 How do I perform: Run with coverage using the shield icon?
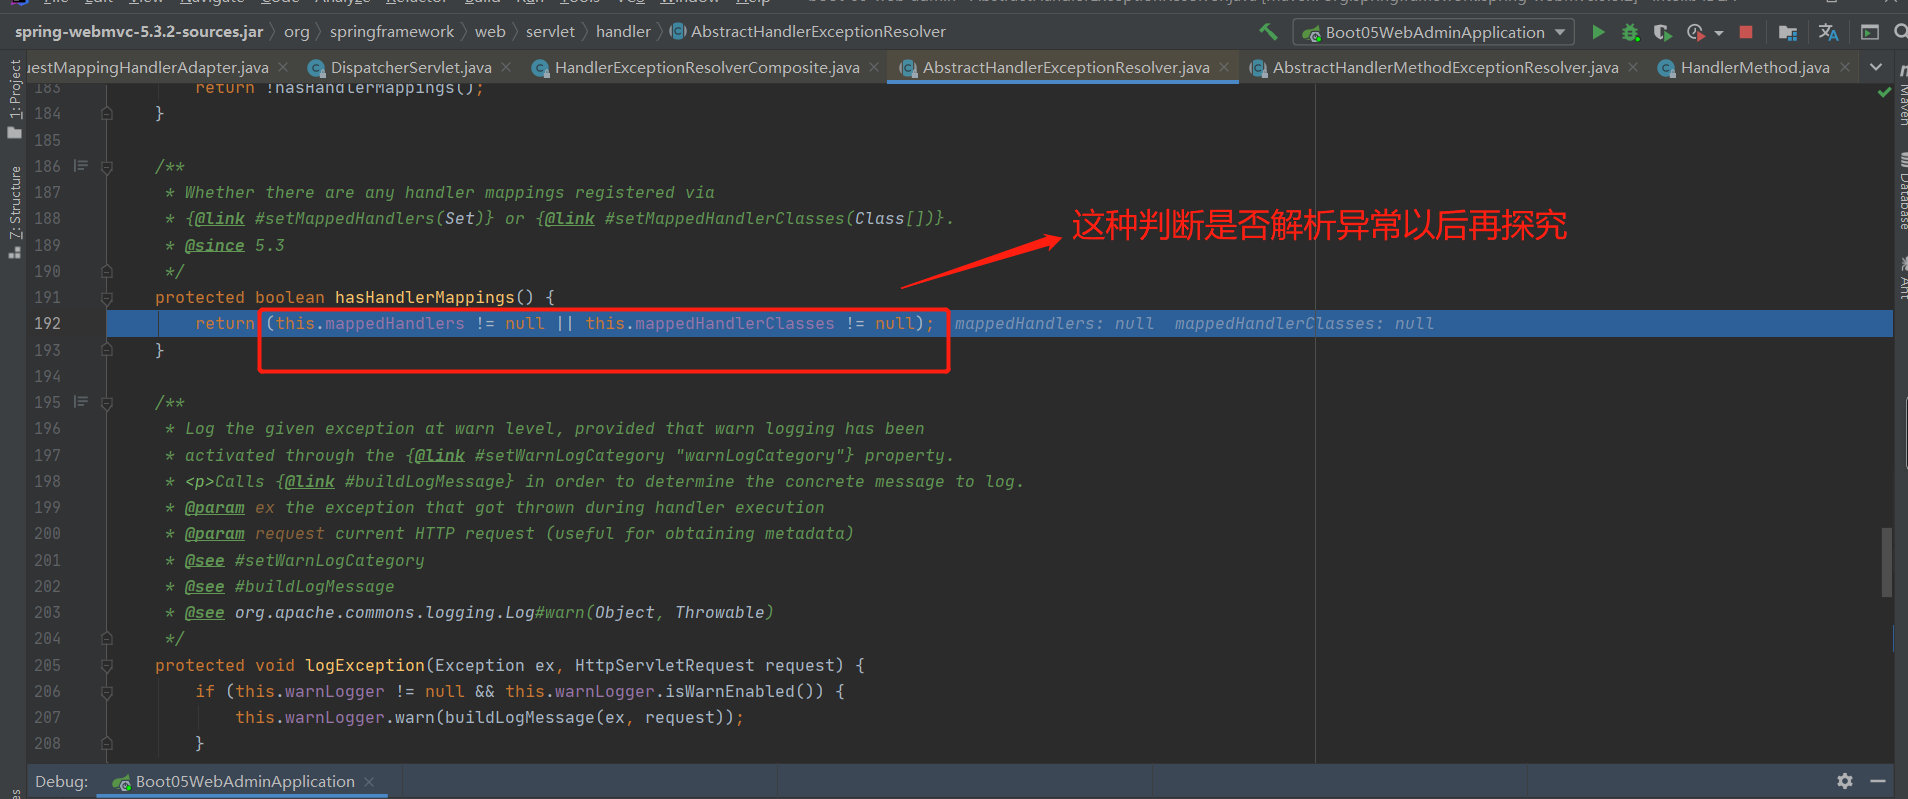tap(1662, 32)
